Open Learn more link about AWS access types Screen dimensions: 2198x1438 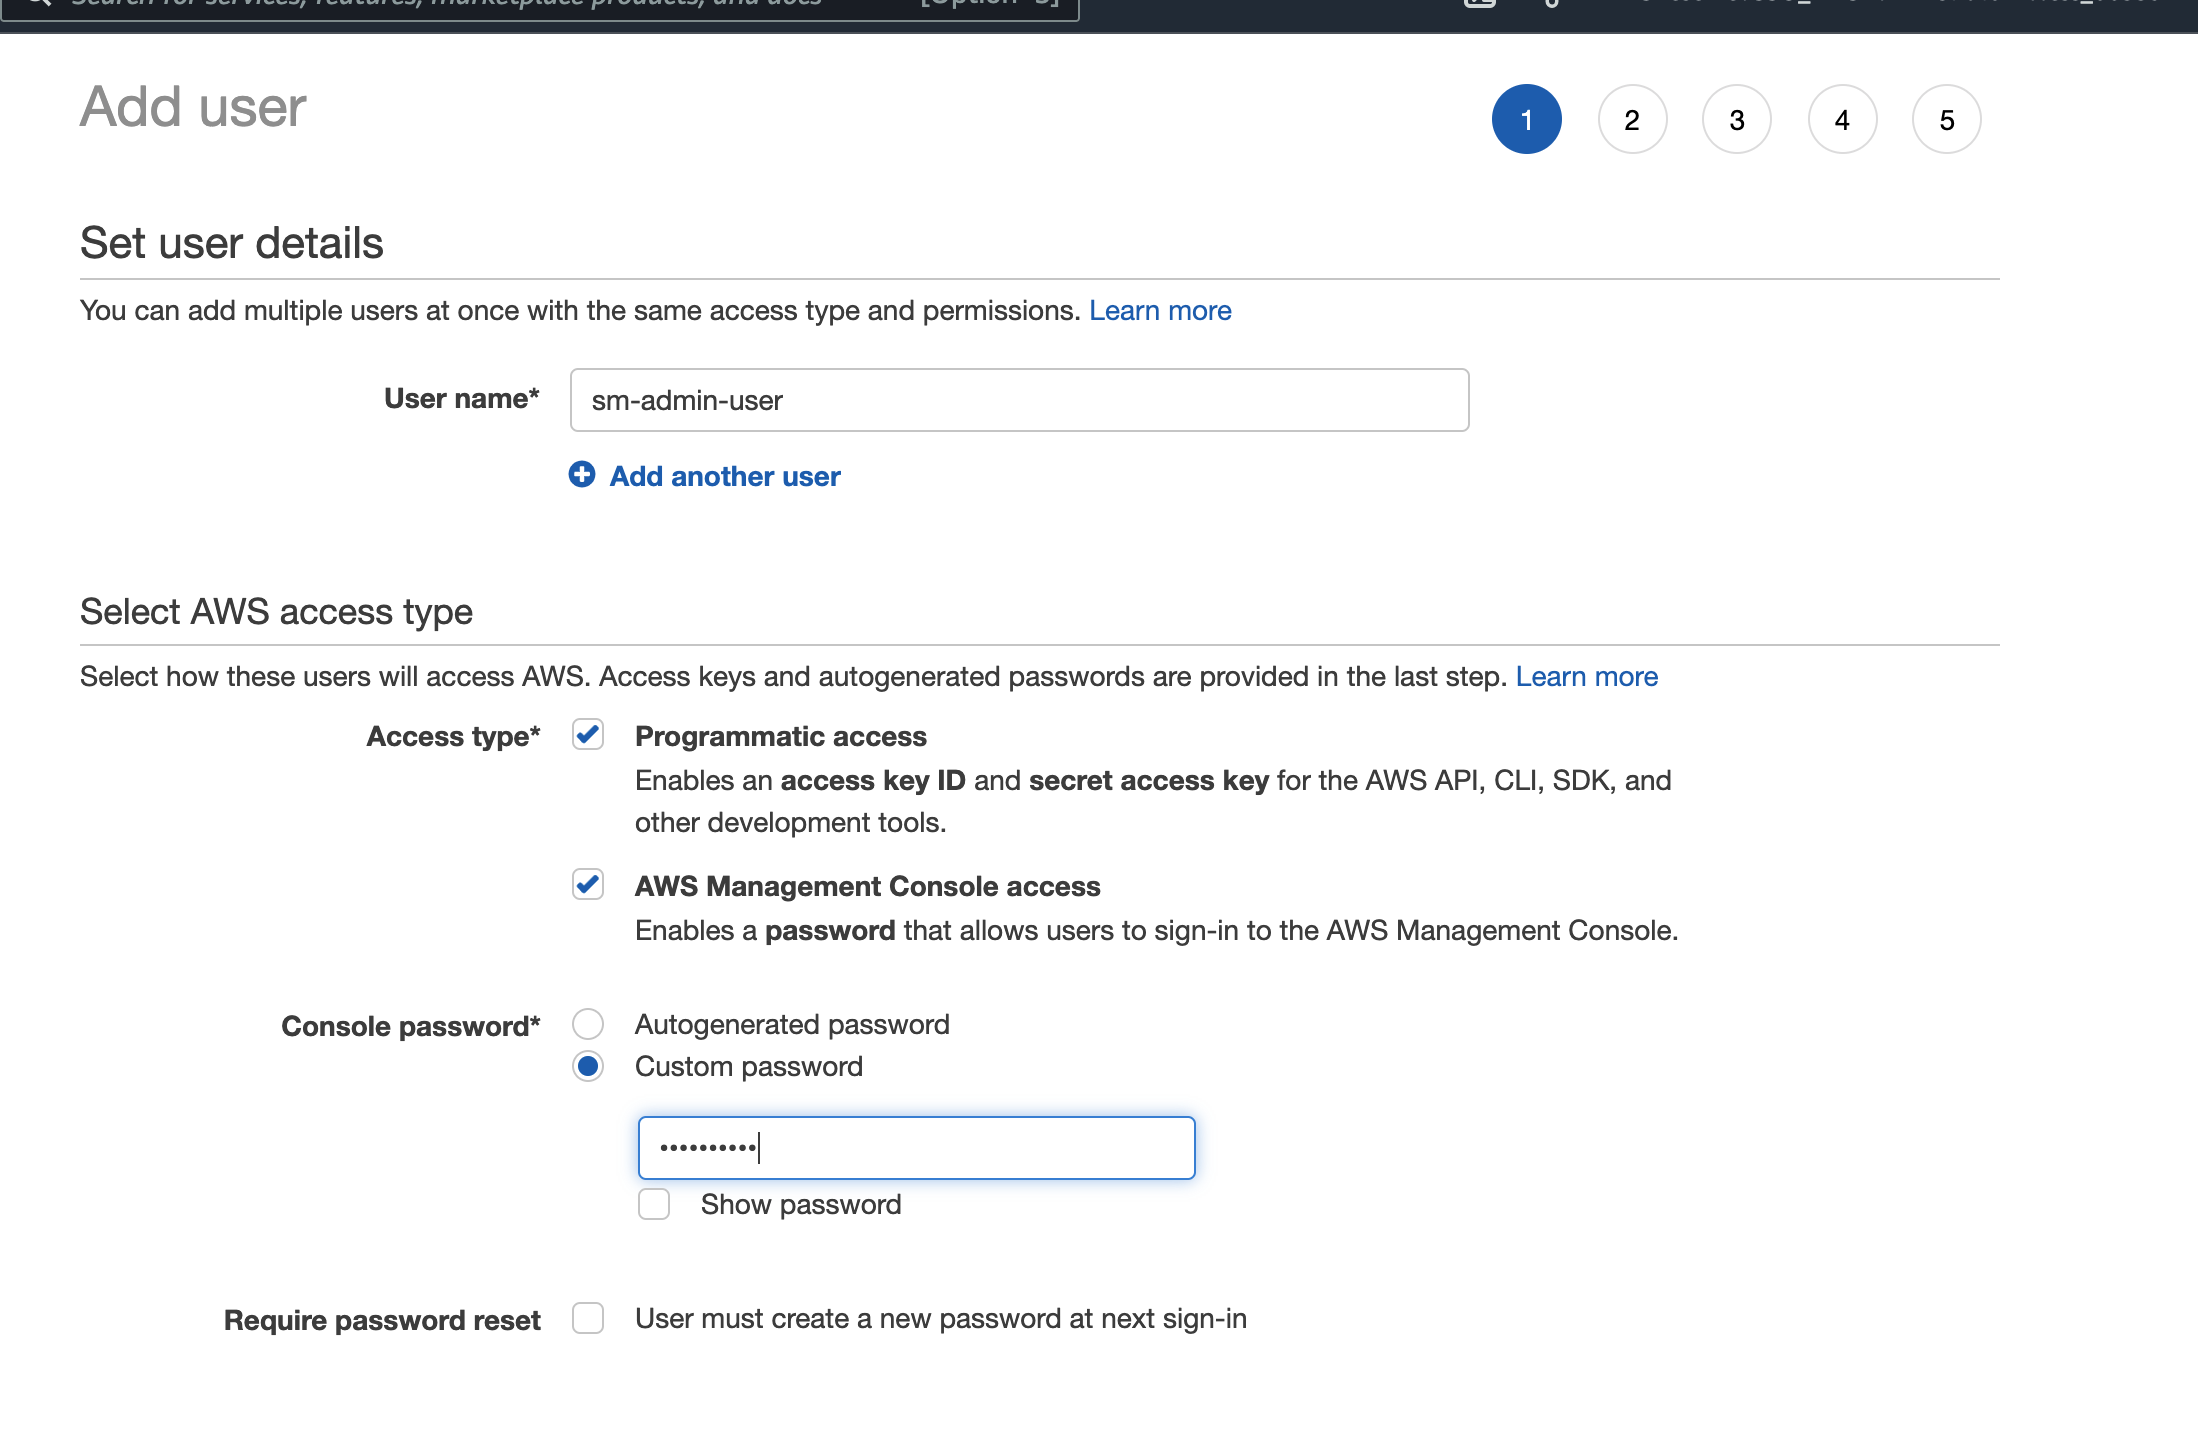[x=1586, y=677]
